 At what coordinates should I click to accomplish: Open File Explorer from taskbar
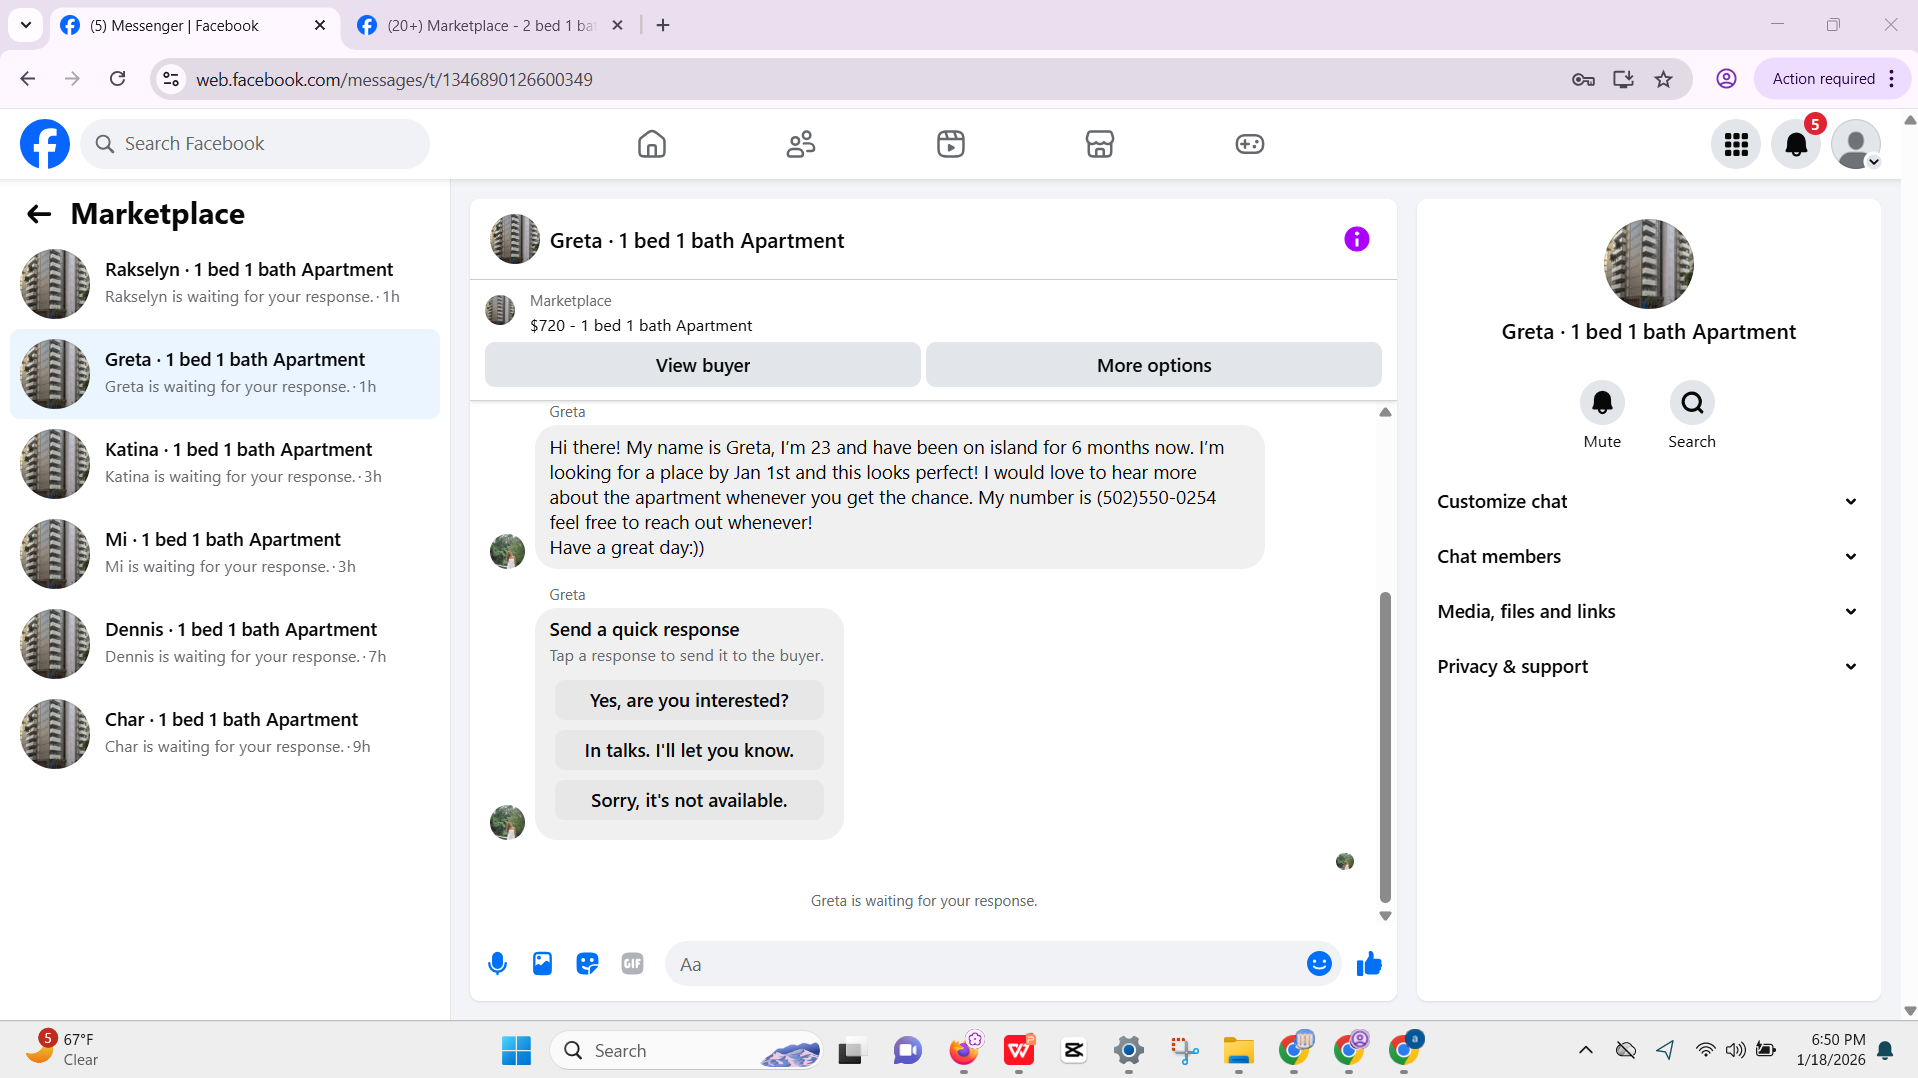(1238, 1051)
